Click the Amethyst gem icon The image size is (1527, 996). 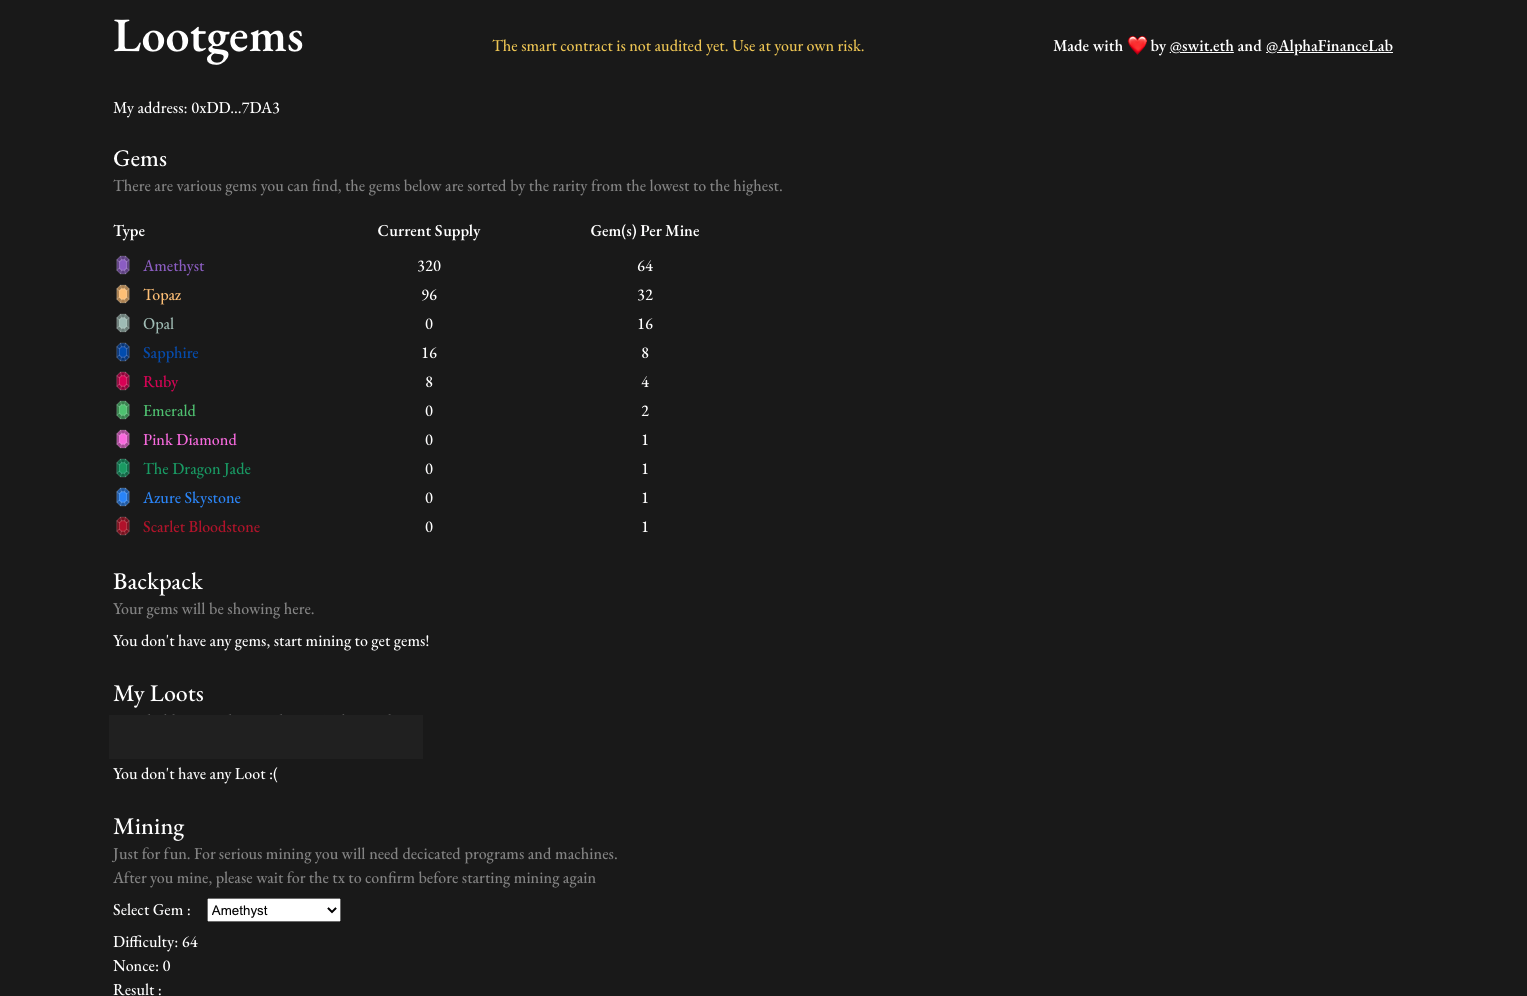[123, 265]
